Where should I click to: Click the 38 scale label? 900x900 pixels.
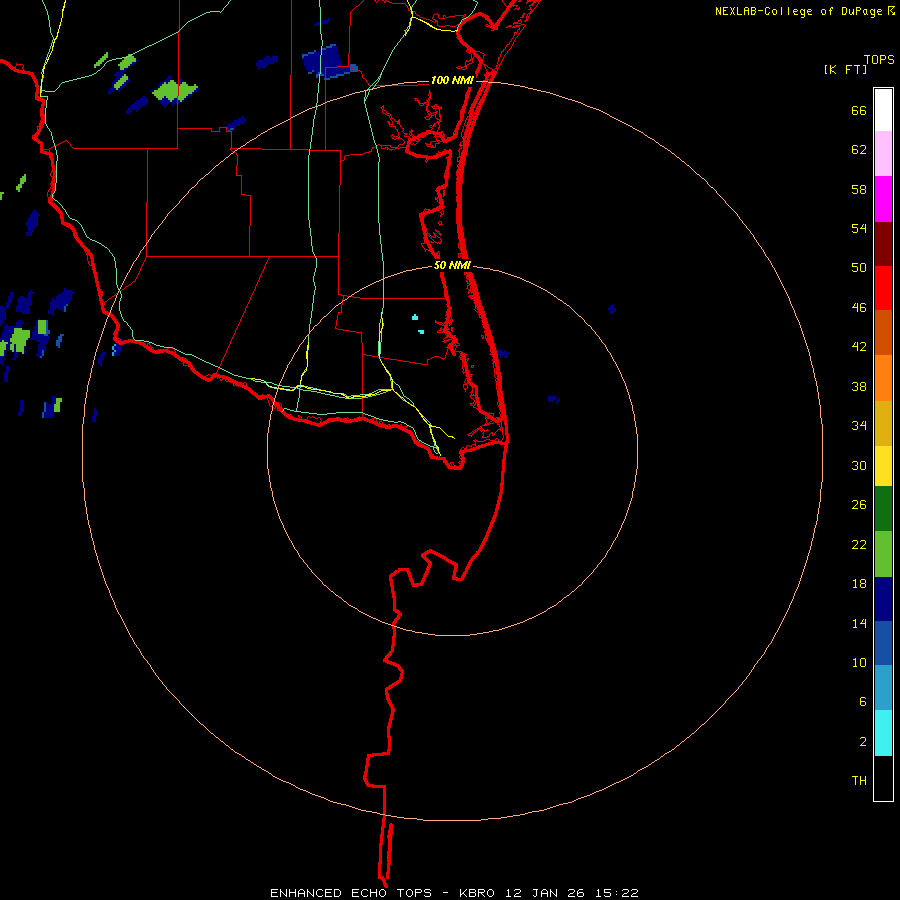[859, 386]
